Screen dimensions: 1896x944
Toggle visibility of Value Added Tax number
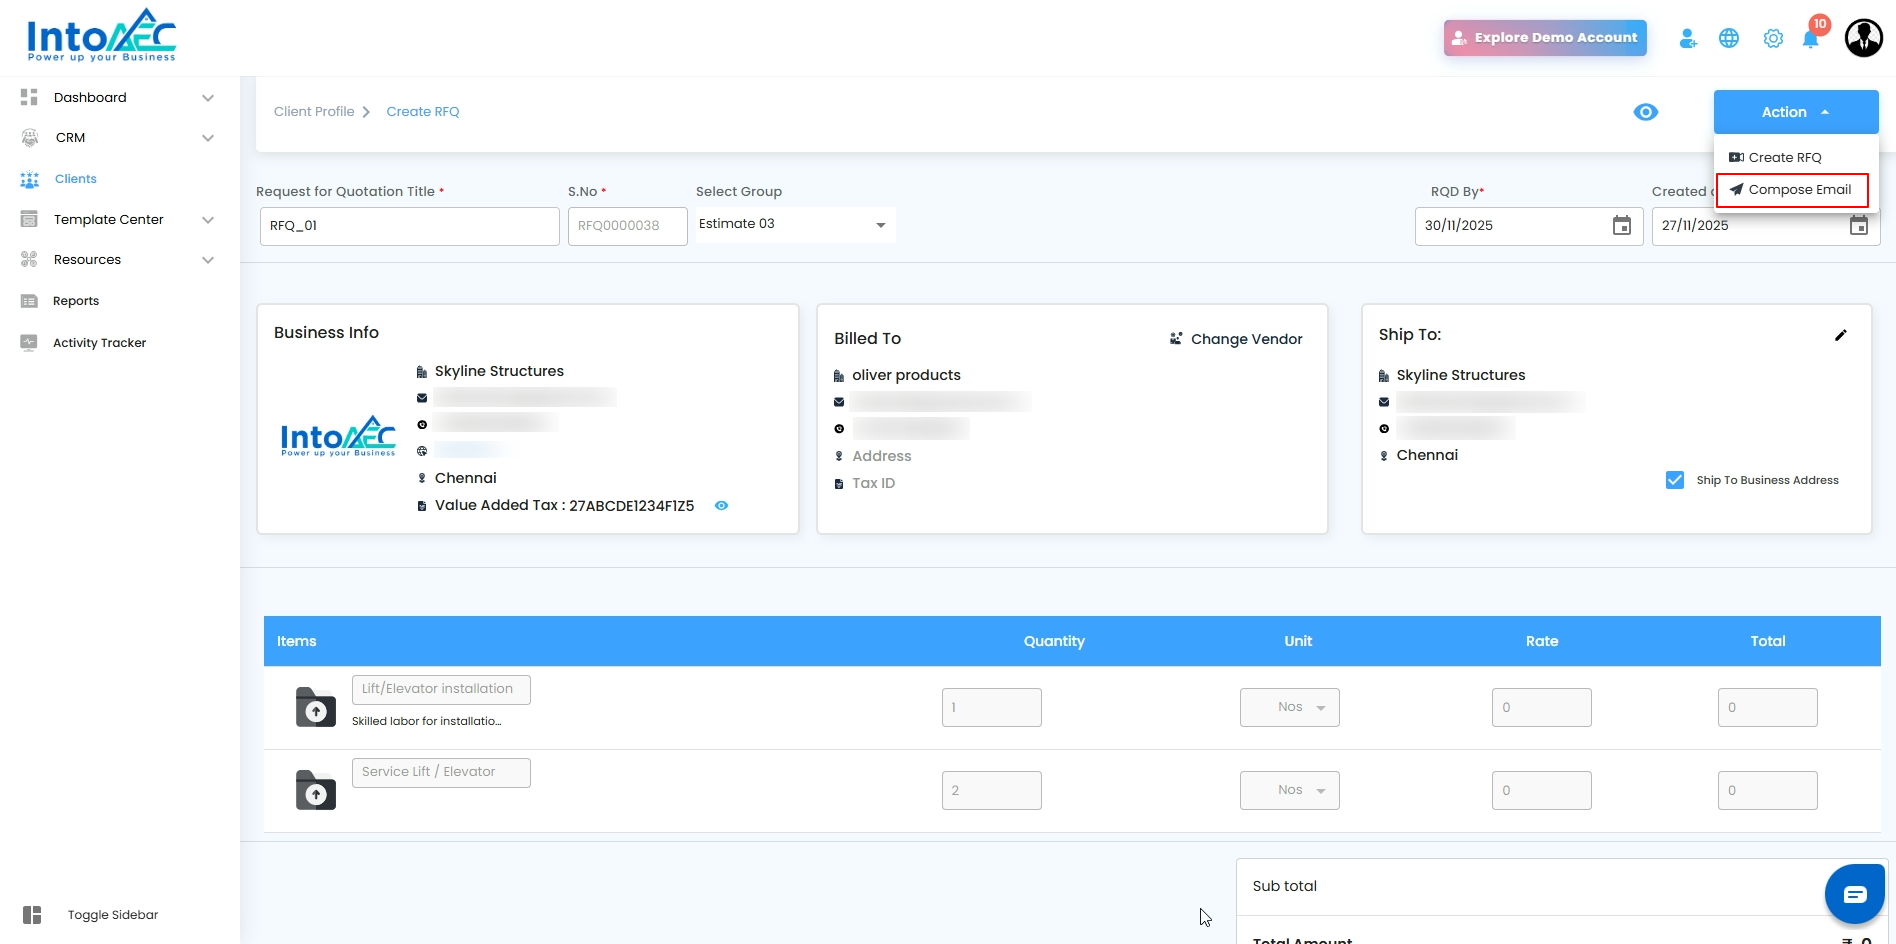[721, 506]
